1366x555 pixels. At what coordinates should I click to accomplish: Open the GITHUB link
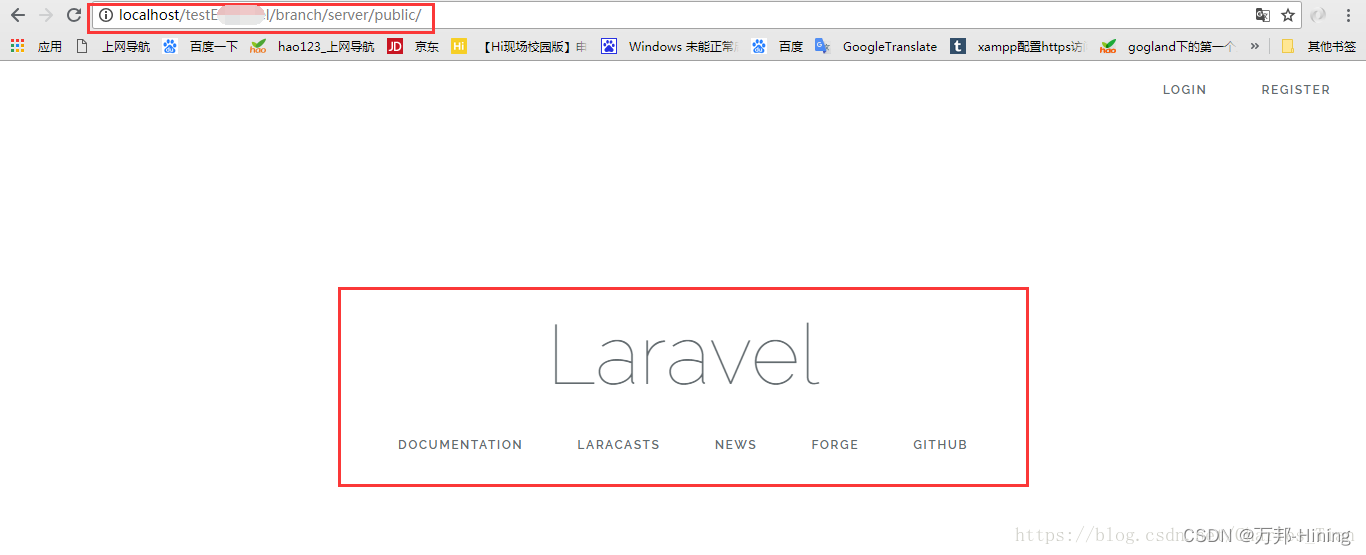[x=940, y=445]
